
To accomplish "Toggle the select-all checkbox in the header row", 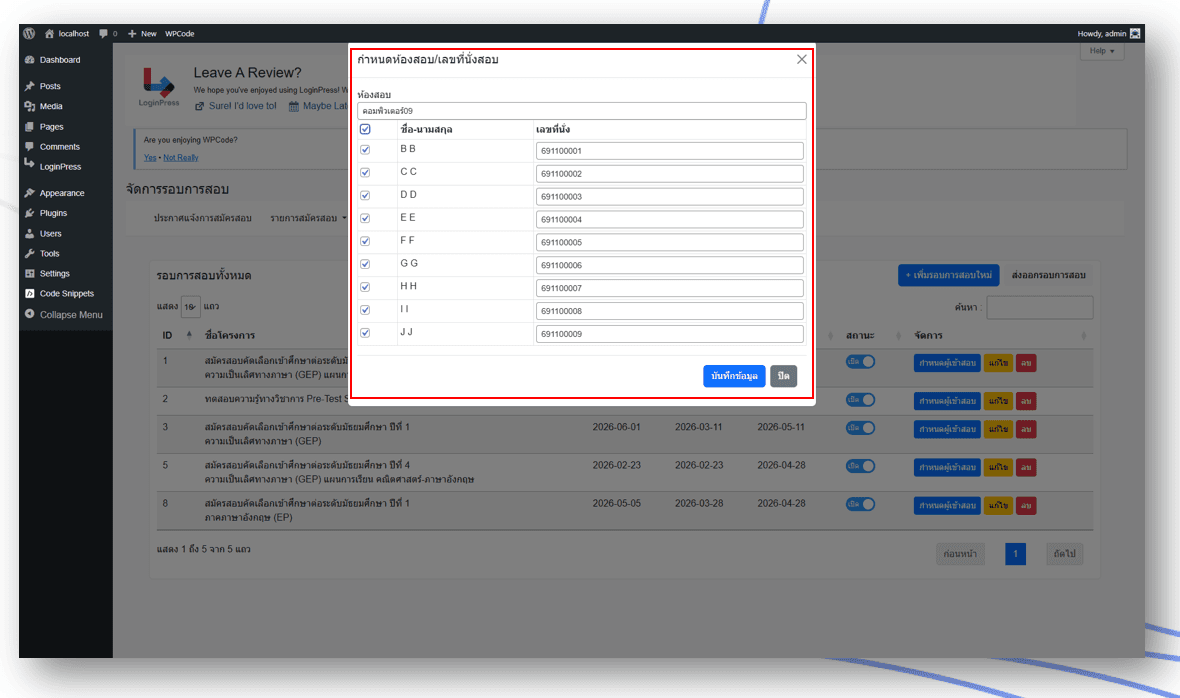I will (365, 129).
